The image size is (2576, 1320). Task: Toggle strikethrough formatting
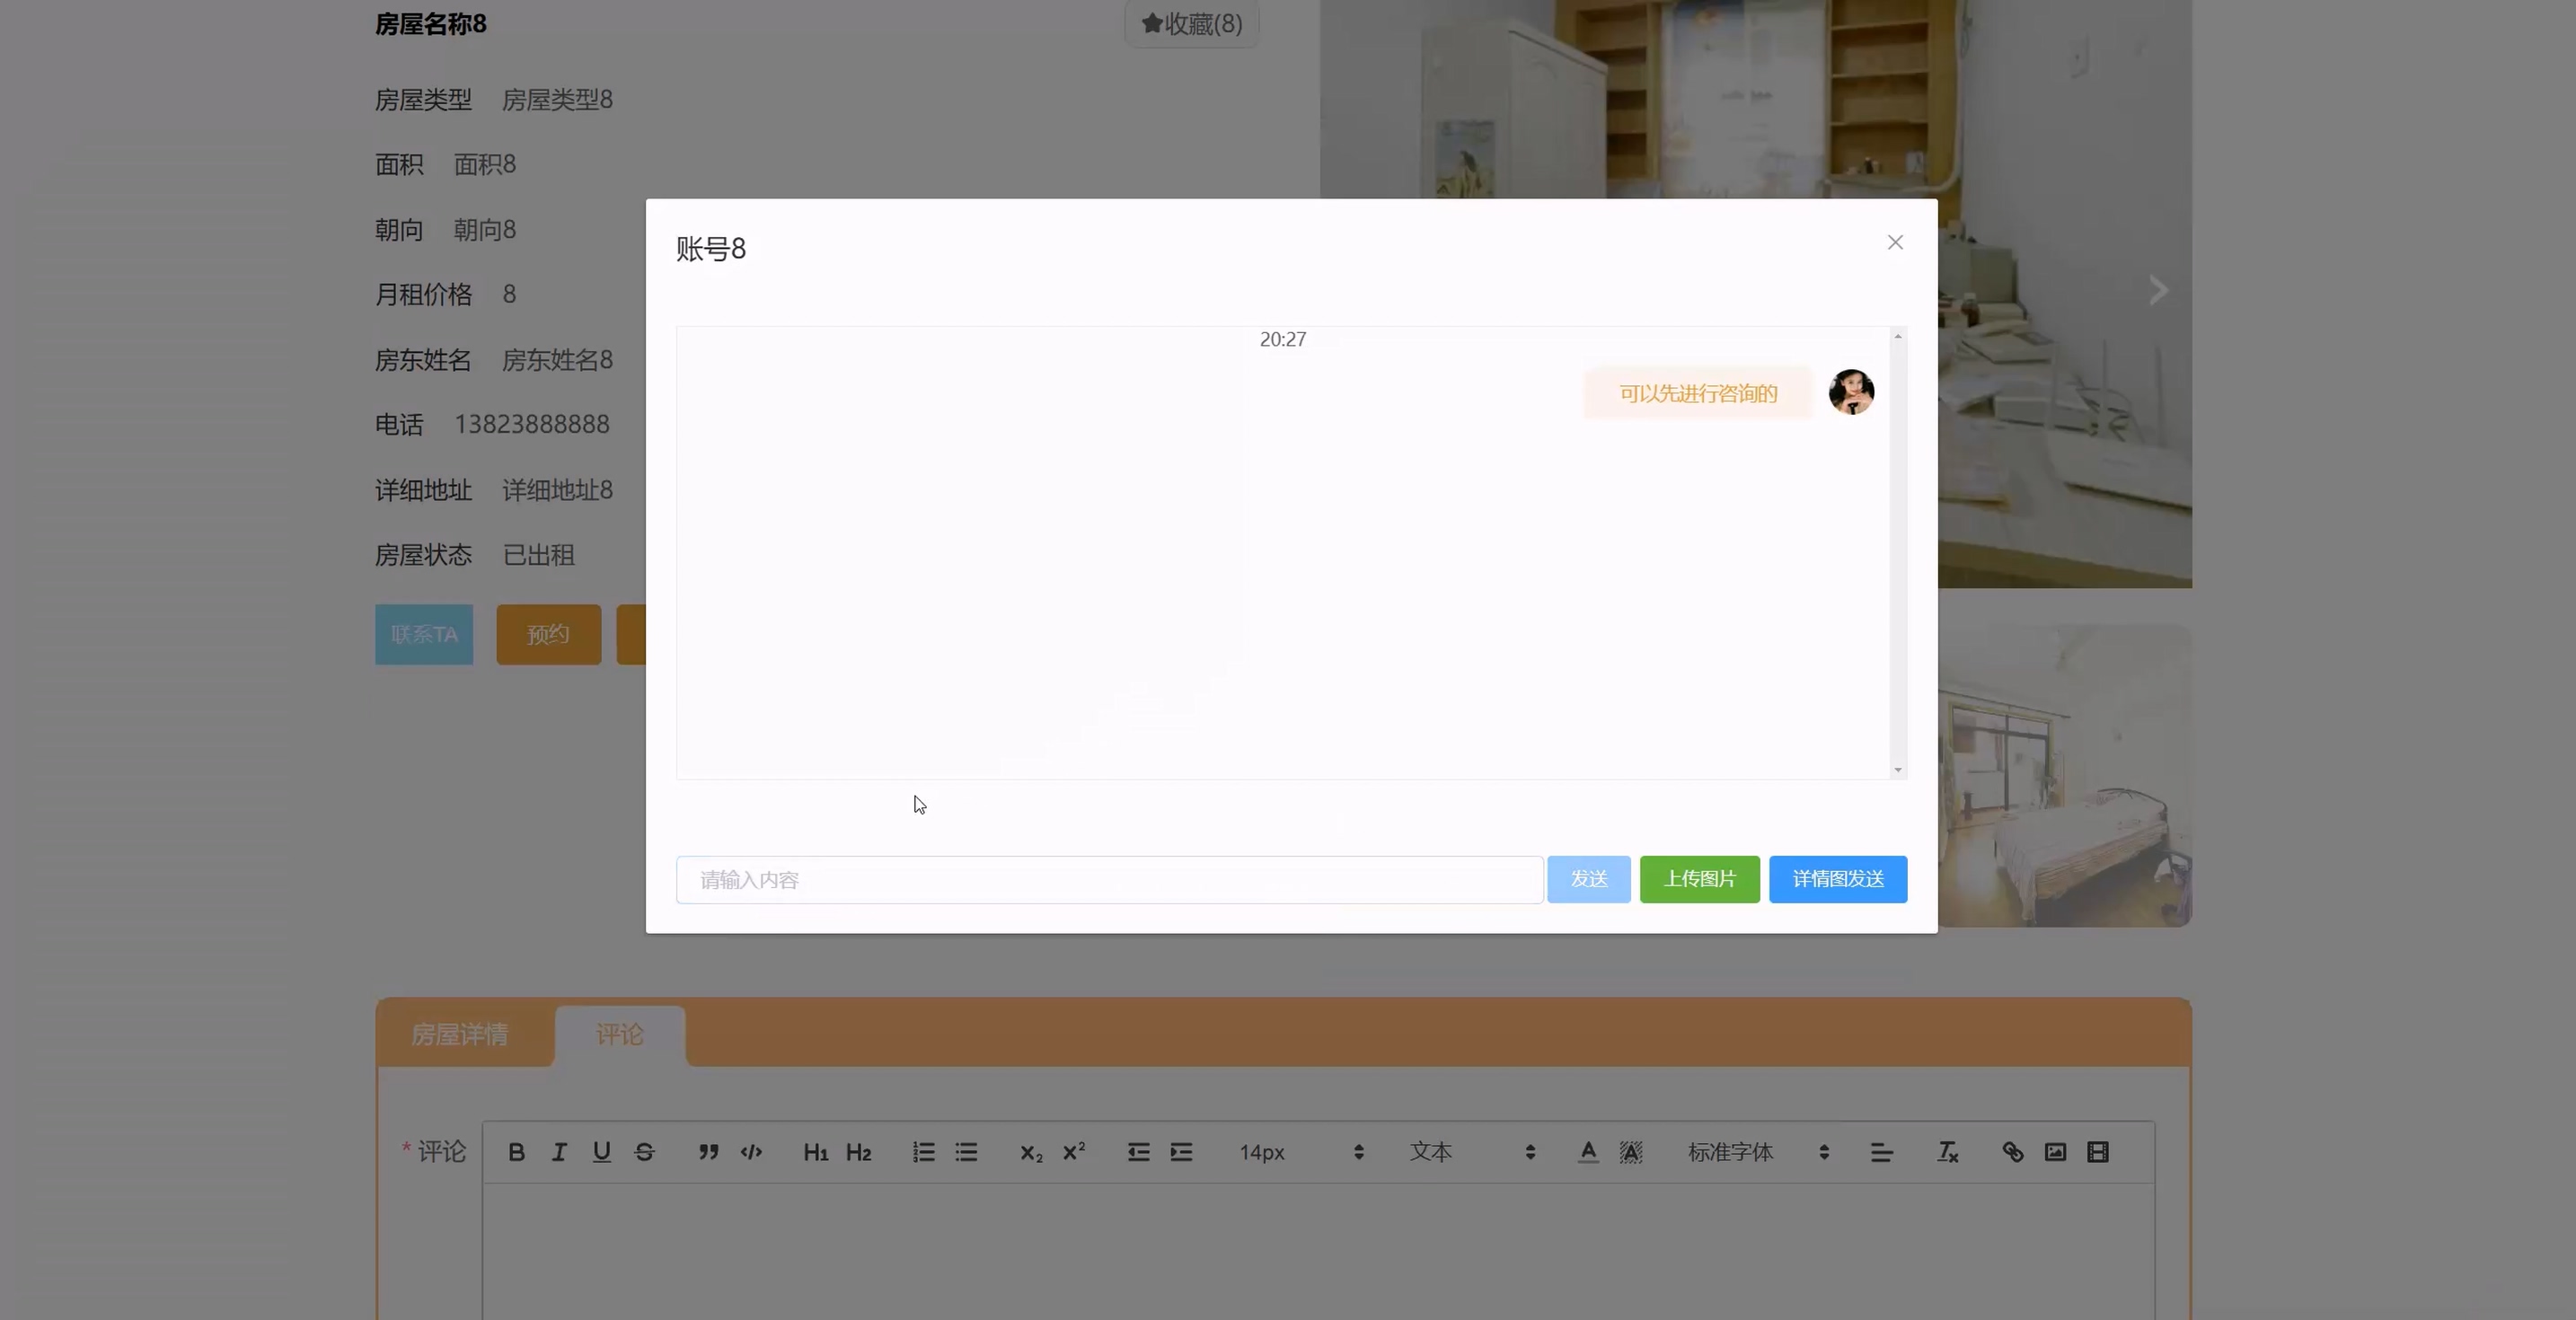click(644, 1152)
